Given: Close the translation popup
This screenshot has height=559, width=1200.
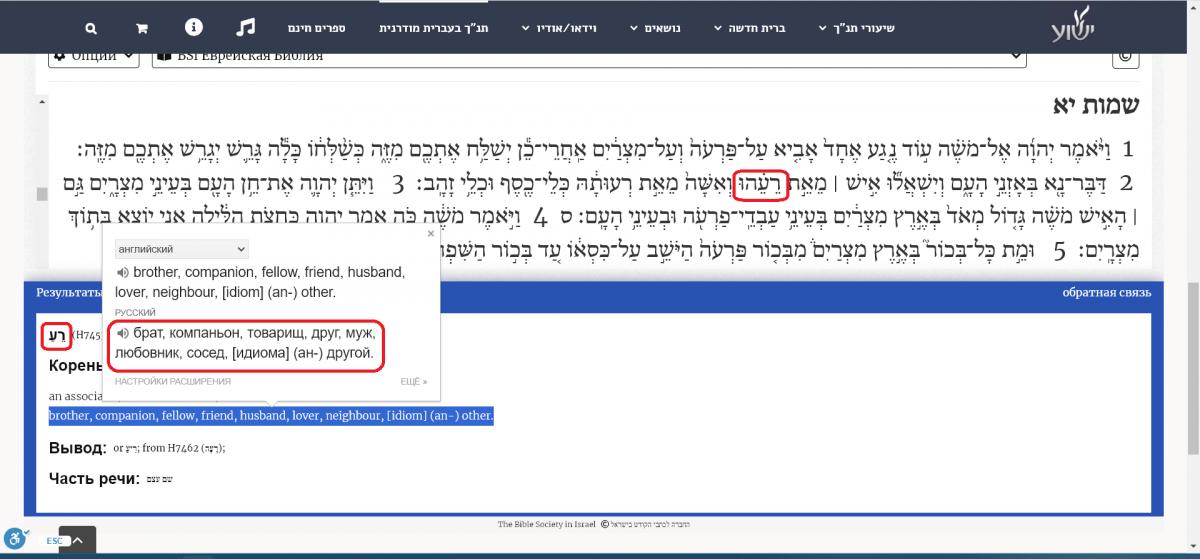Looking at the screenshot, I should (431, 234).
